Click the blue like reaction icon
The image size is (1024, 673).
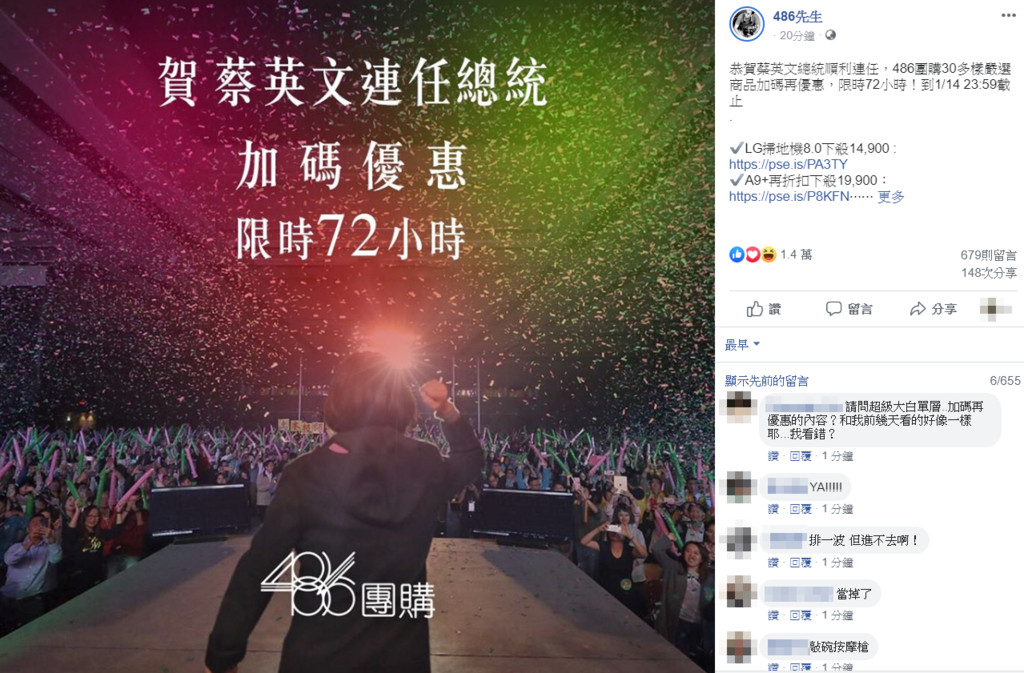tap(737, 255)
